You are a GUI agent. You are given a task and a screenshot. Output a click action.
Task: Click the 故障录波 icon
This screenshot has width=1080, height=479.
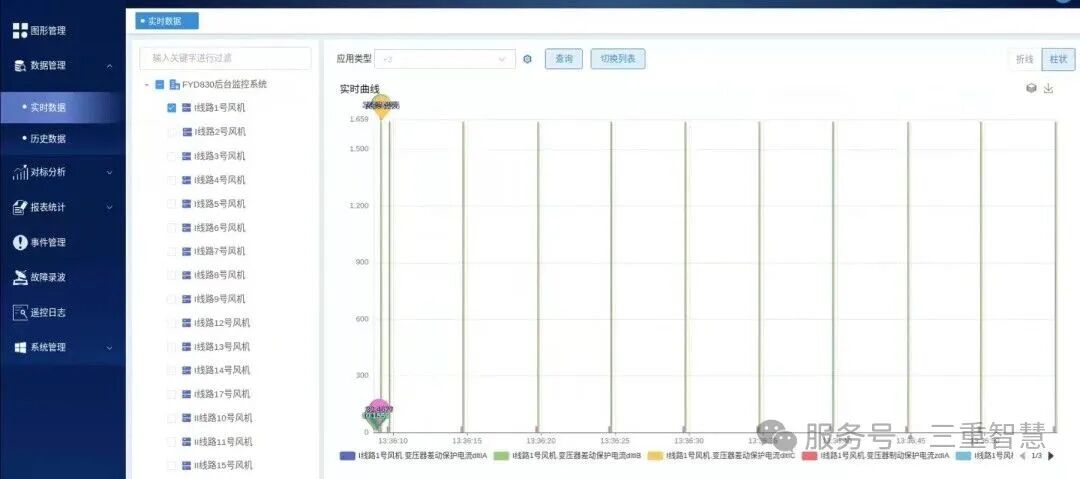20,277
